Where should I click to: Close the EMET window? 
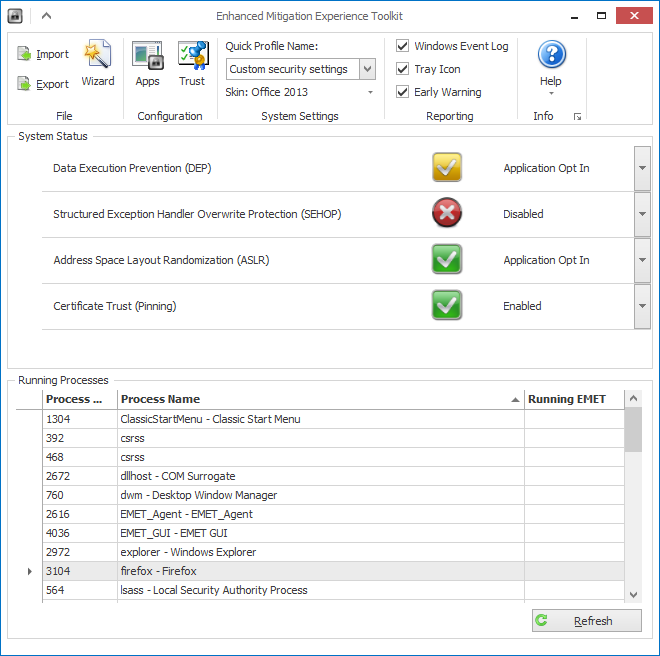click(634, 16)
